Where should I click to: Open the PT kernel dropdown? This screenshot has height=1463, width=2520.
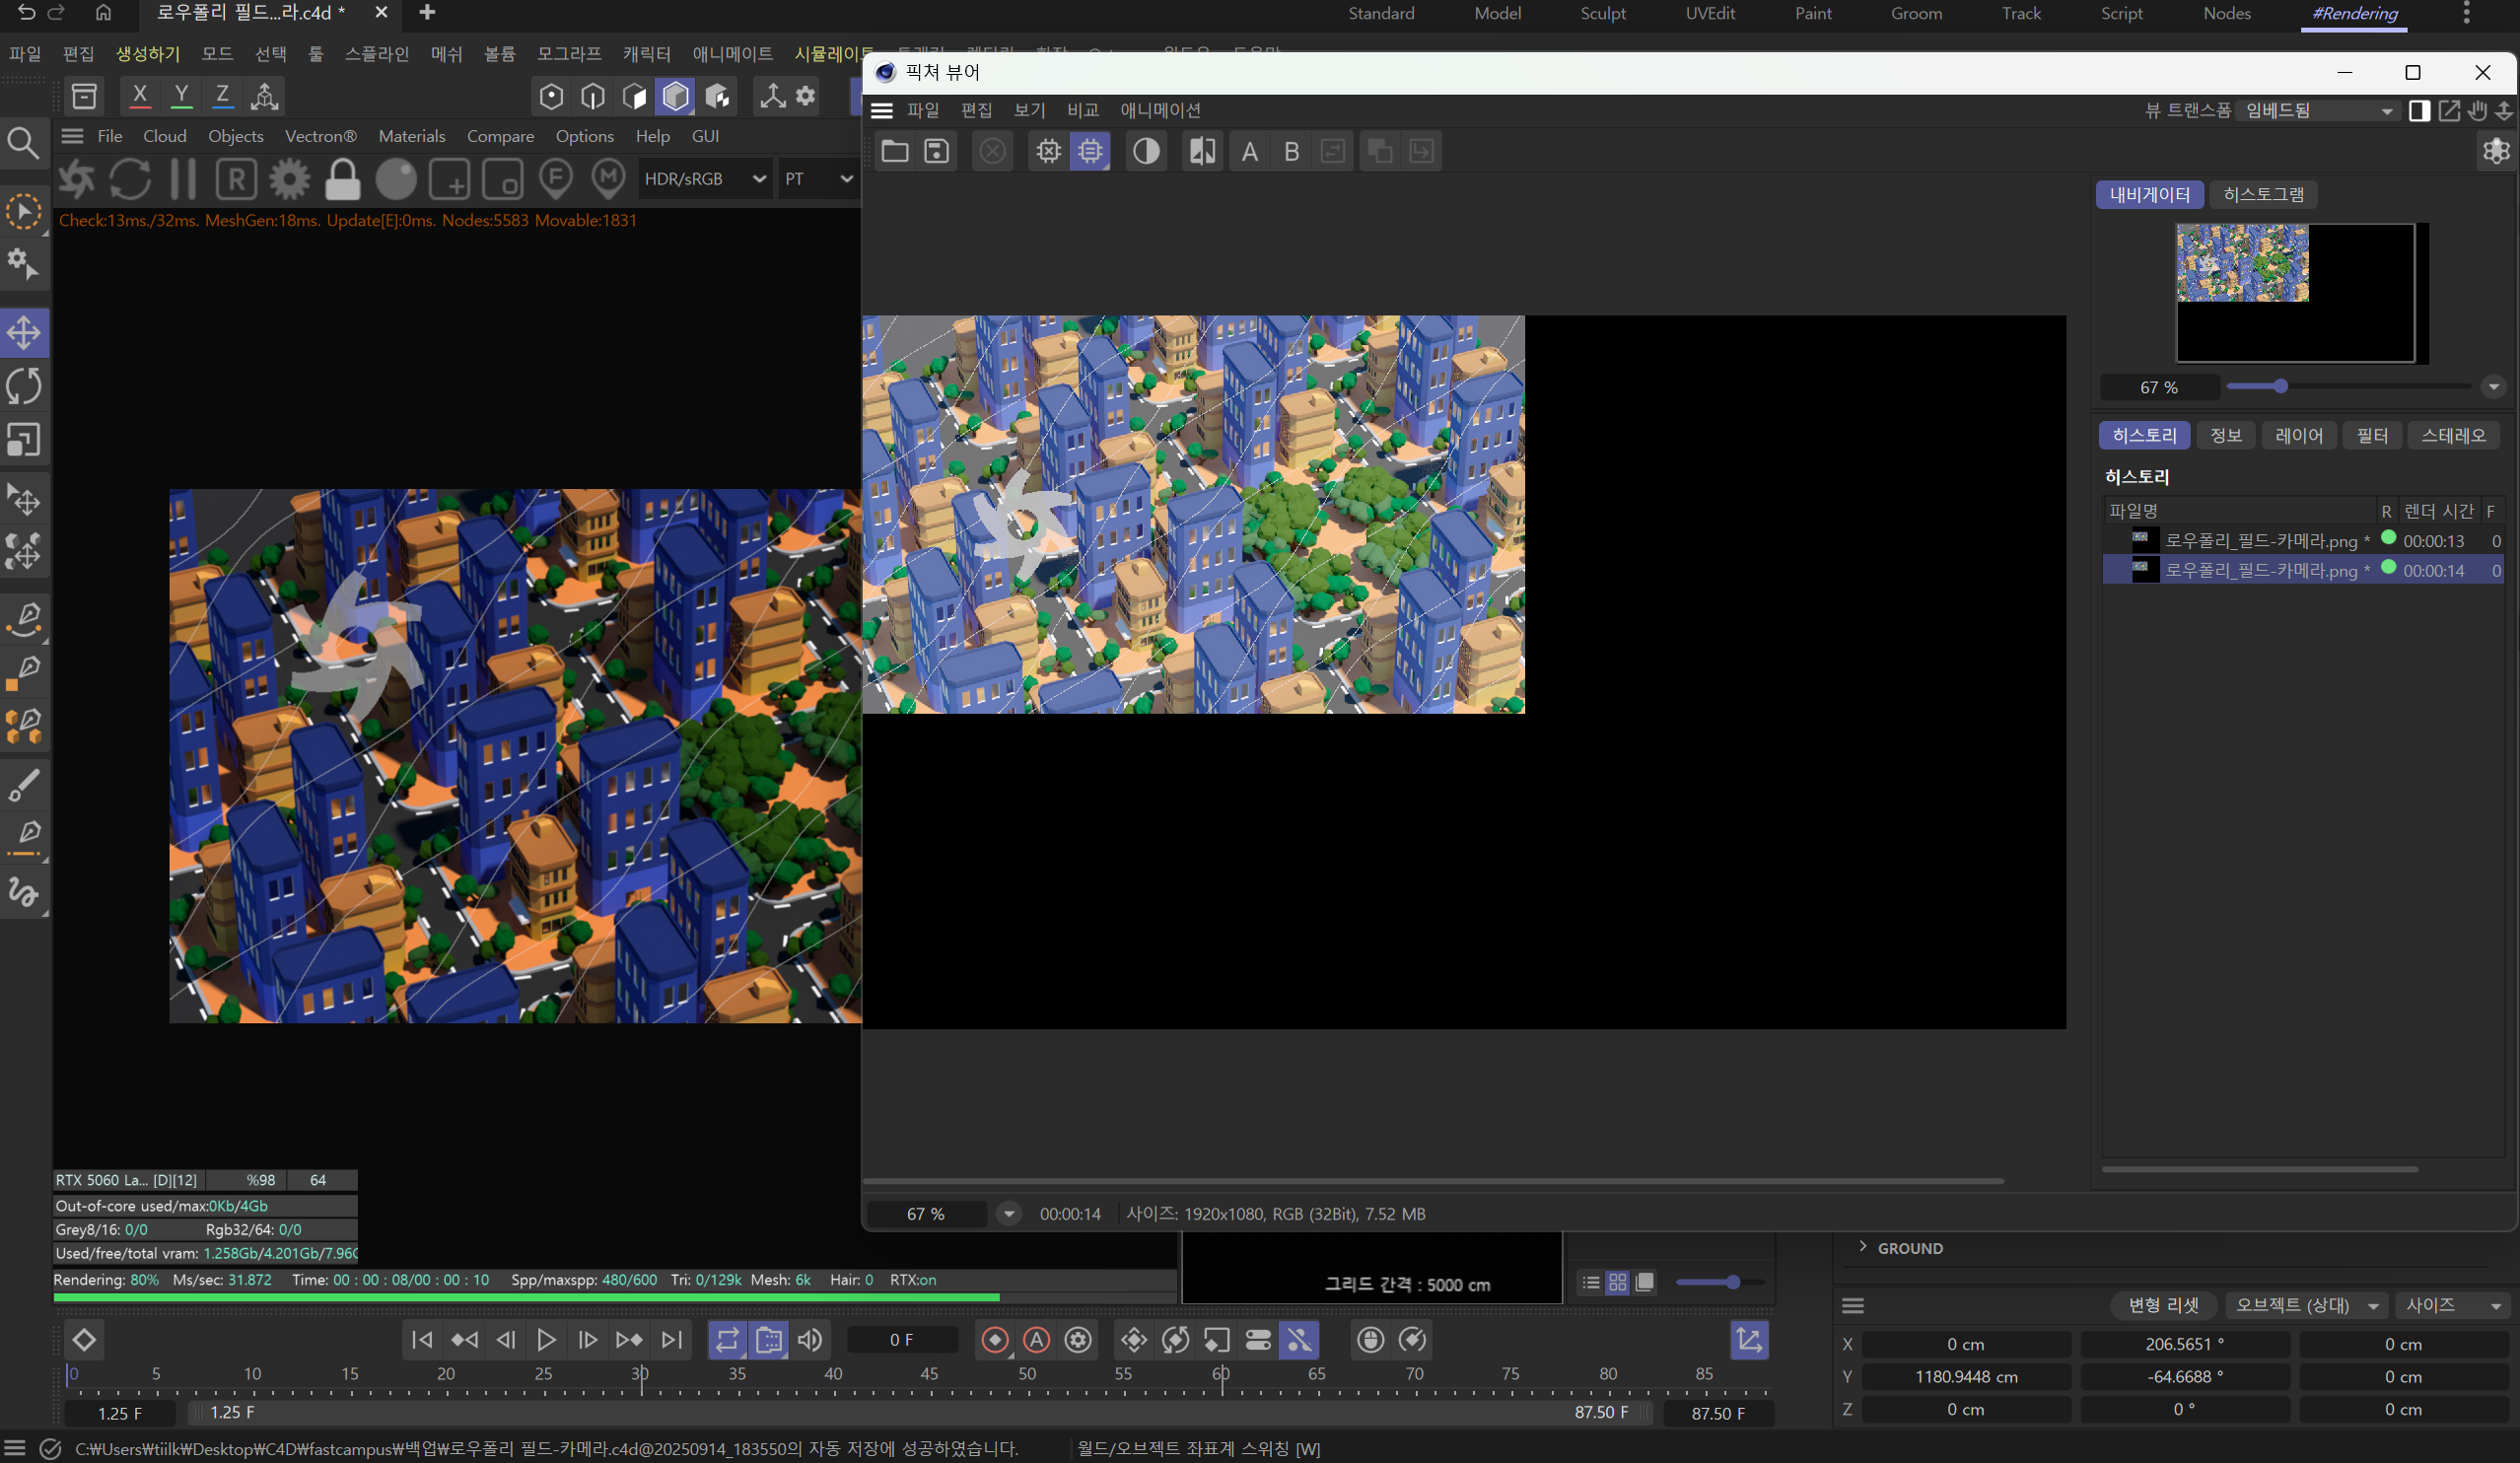818,179
